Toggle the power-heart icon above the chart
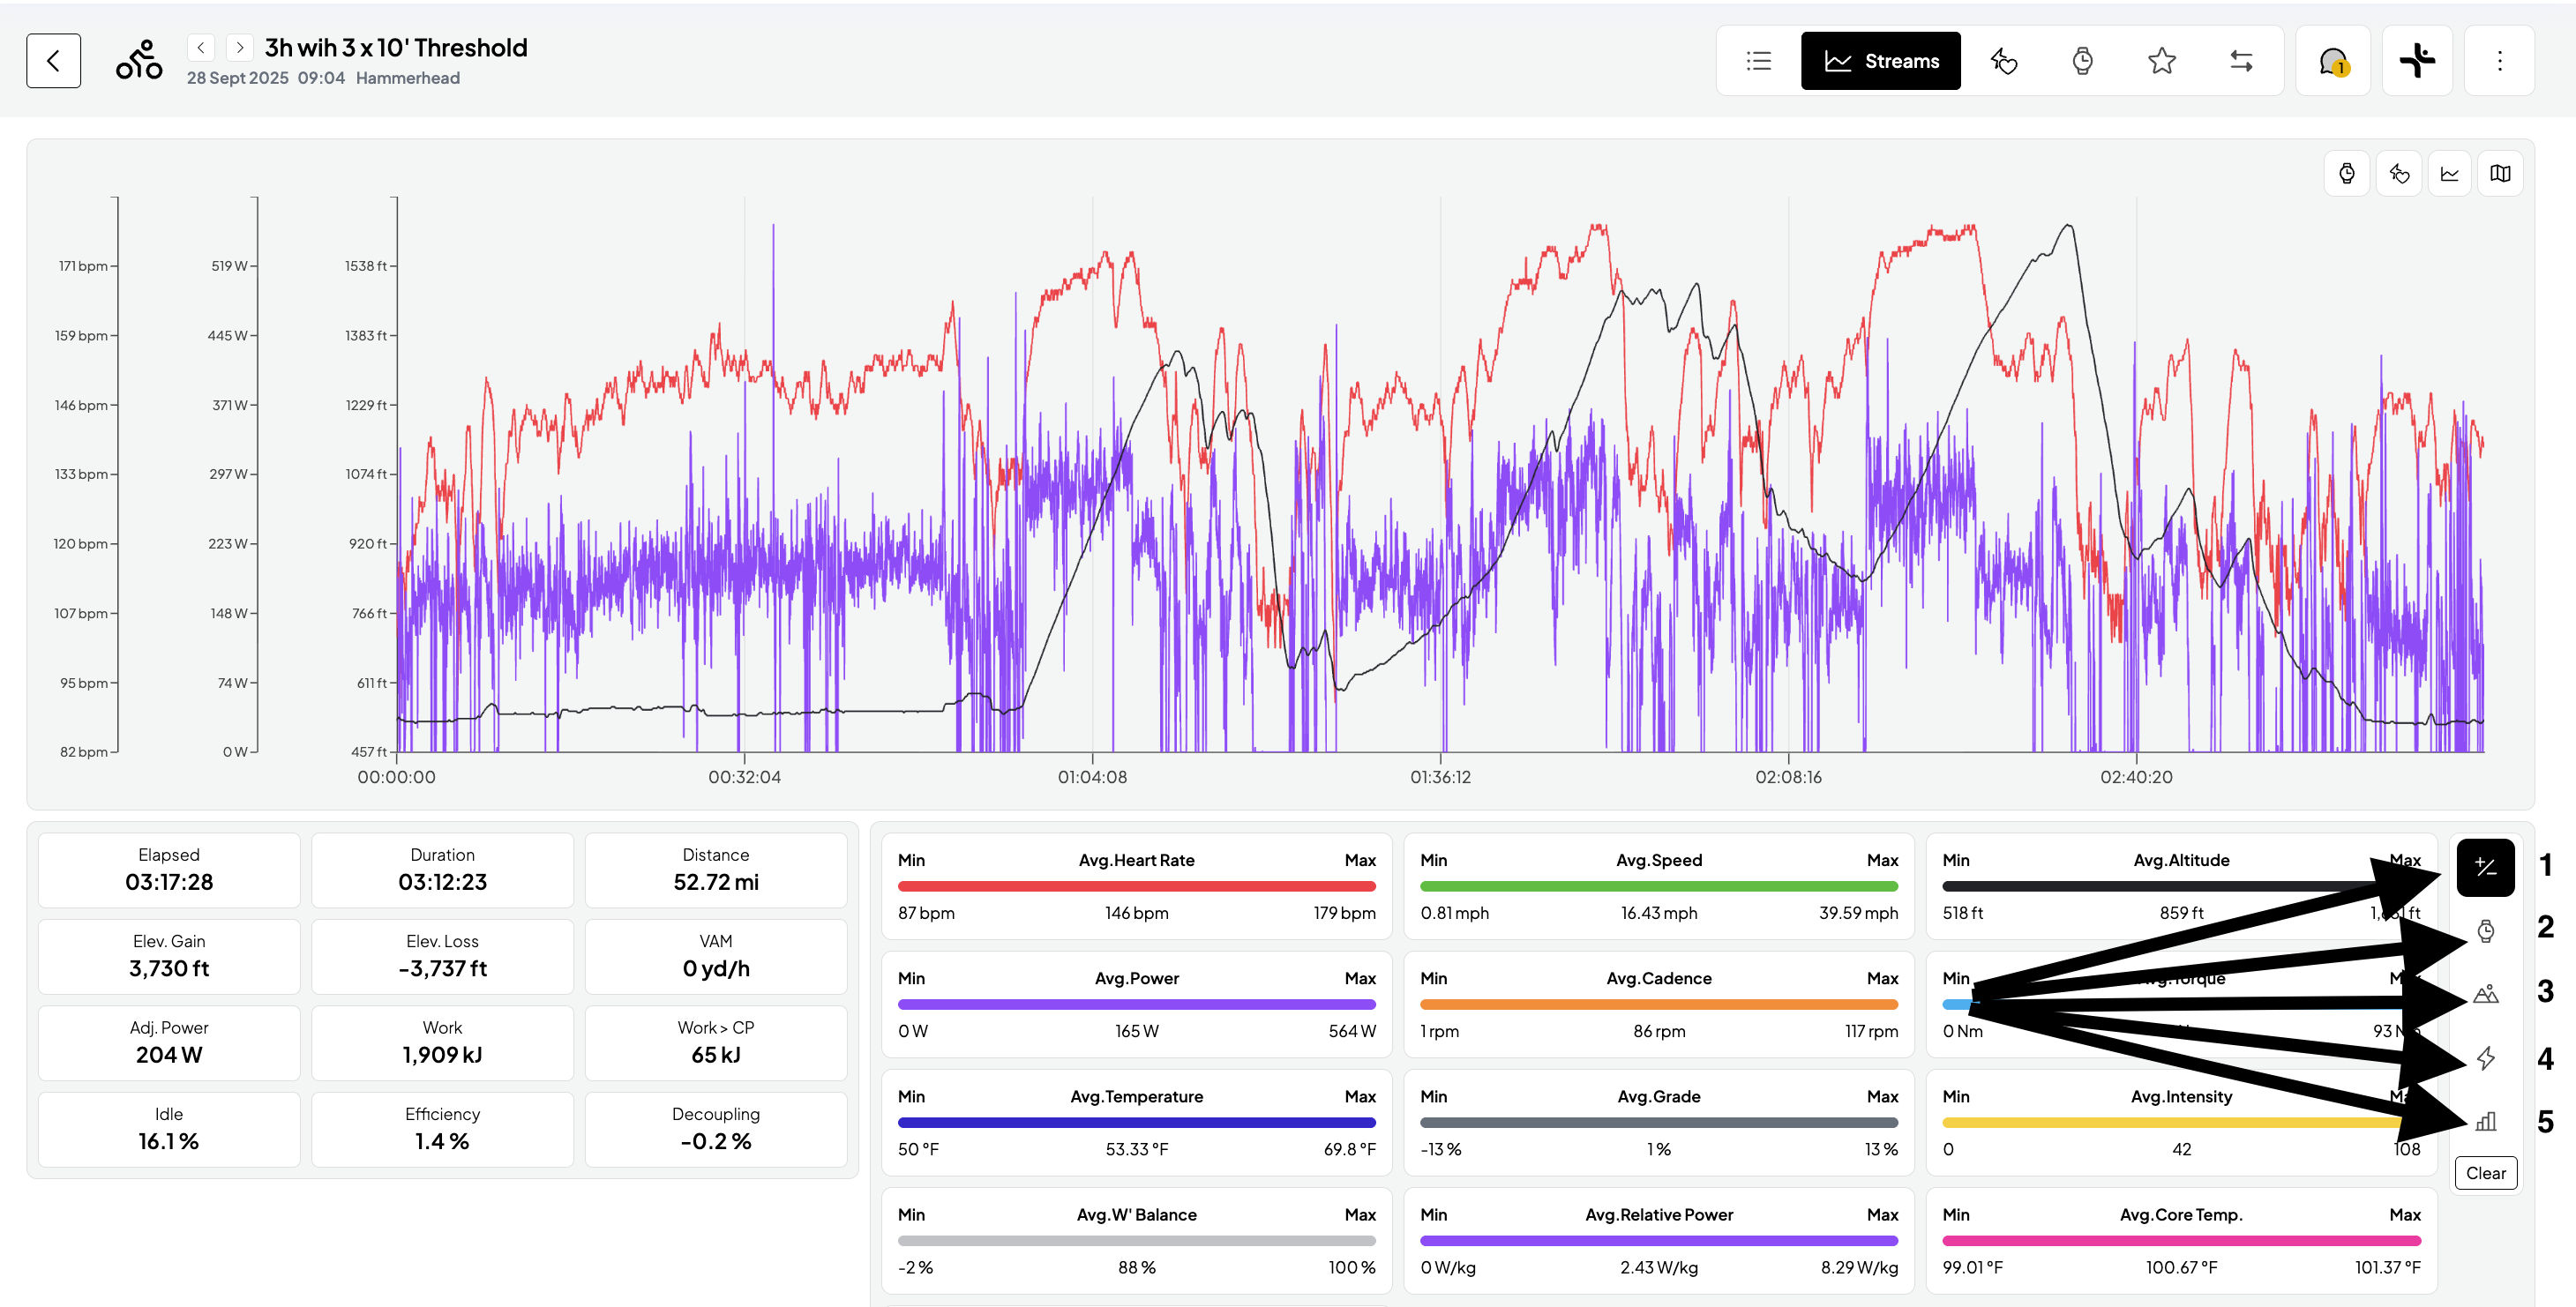Screen dimensions: 2576x1307 2399,174
